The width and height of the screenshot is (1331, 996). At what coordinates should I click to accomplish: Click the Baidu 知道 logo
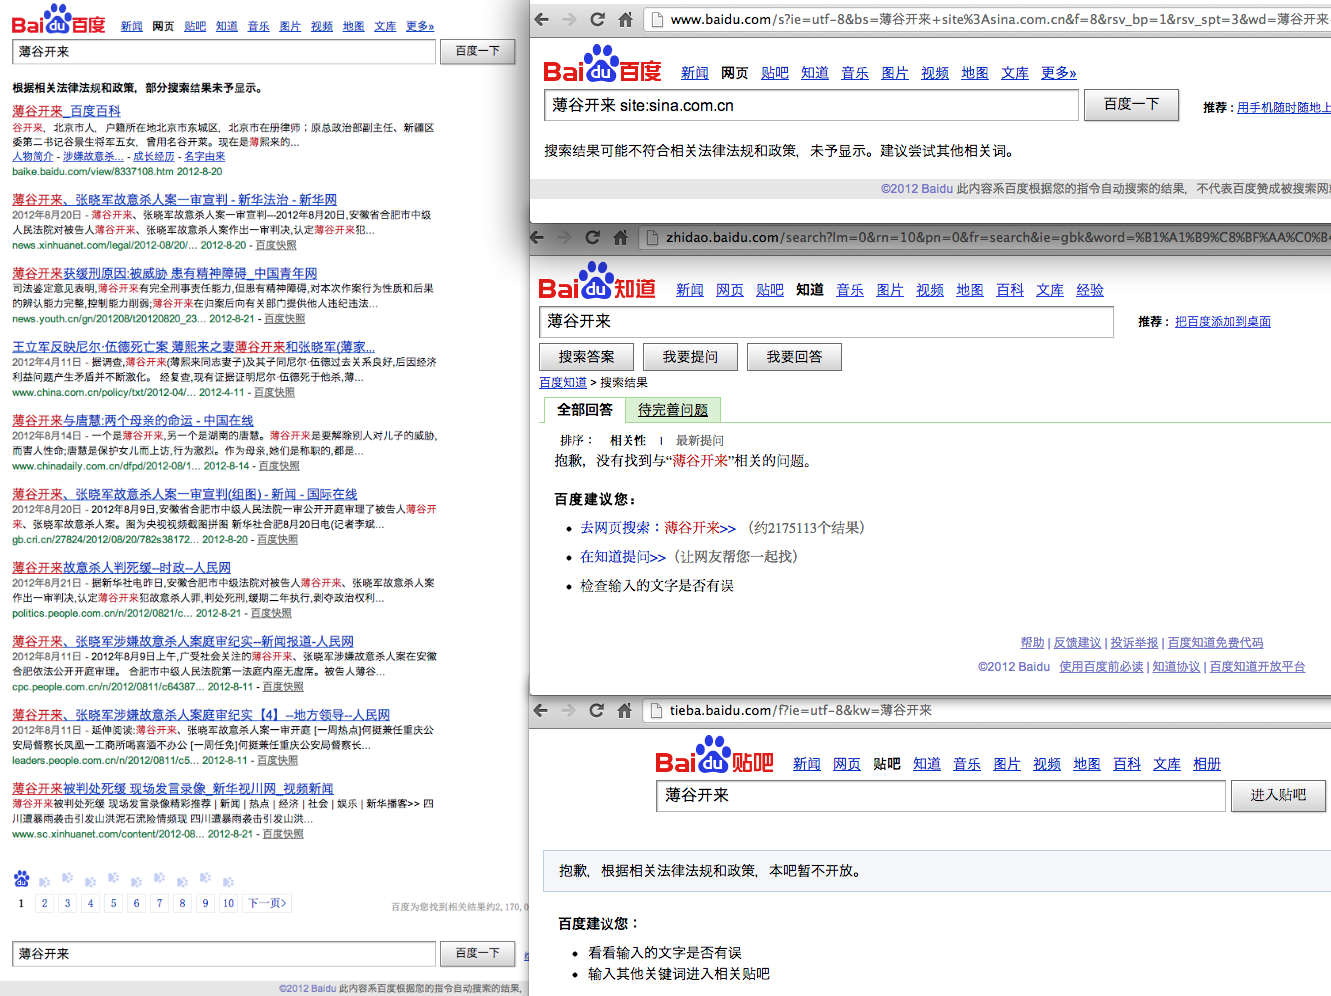[597, 283]
